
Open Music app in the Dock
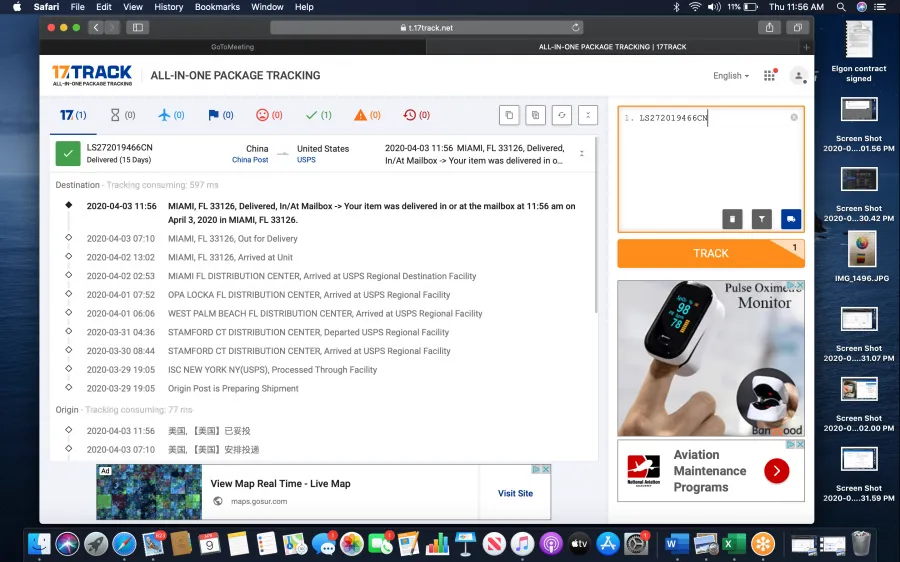522,544
